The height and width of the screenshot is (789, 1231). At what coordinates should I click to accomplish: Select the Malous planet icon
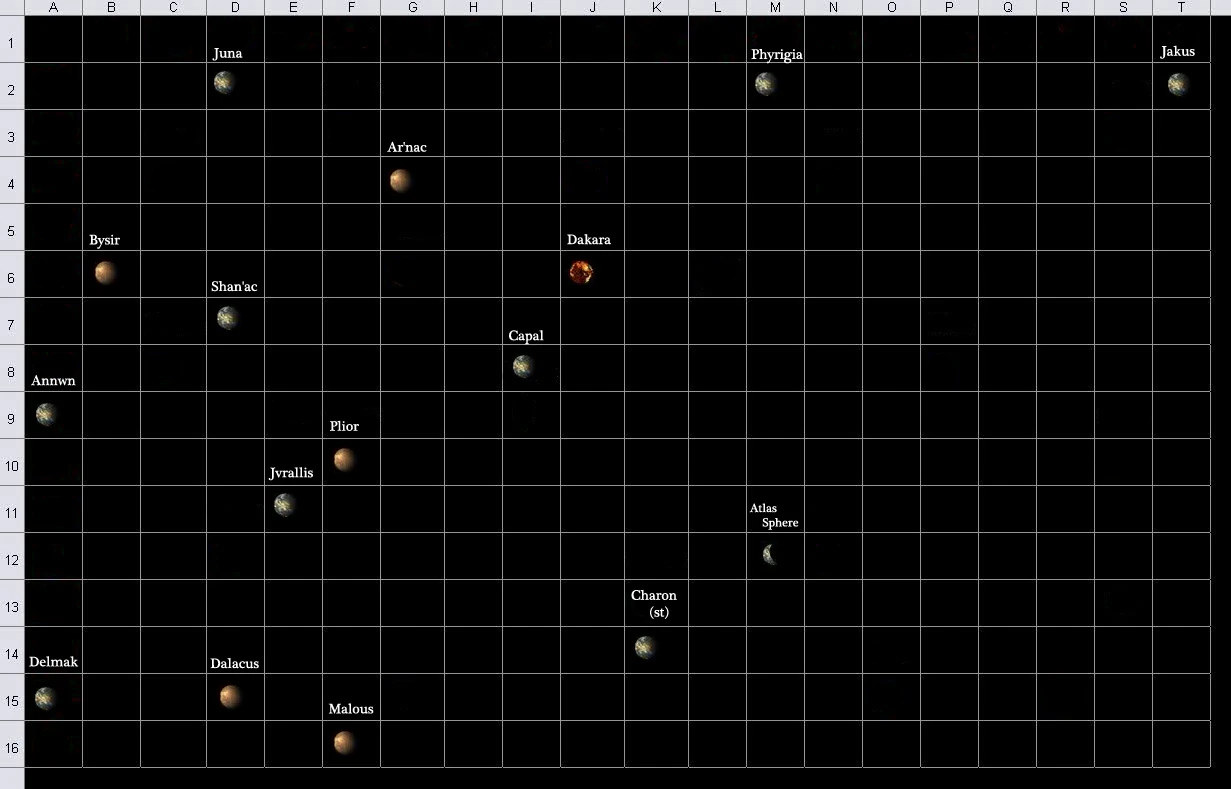click(x=344, y=742)
